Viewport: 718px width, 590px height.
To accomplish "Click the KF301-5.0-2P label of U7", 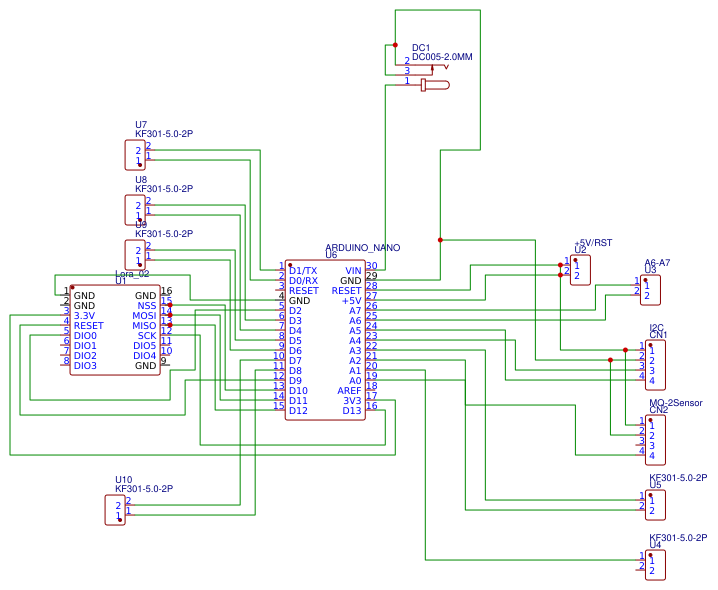I will [164, 134].
